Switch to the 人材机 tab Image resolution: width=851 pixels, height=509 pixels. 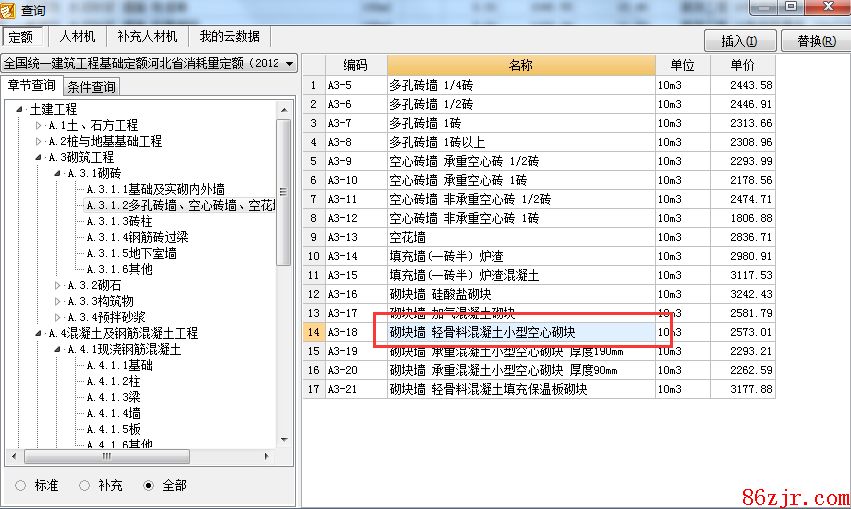77,37
